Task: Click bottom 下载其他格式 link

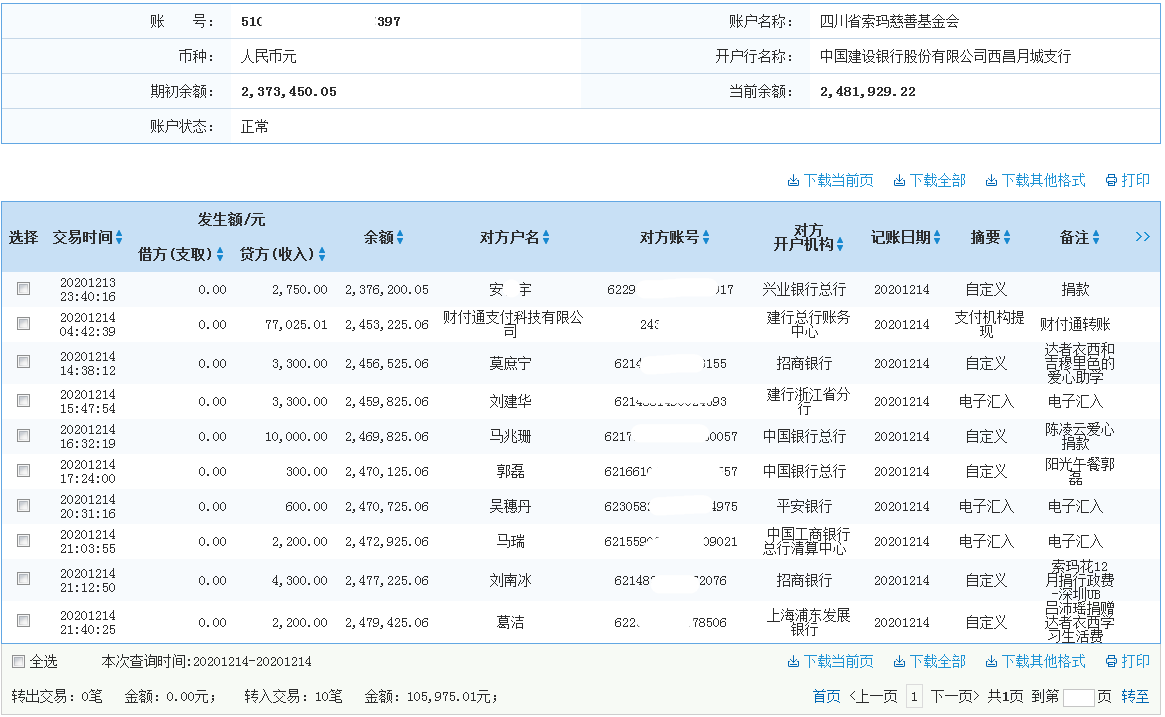Action: (x=1036, y=661)
